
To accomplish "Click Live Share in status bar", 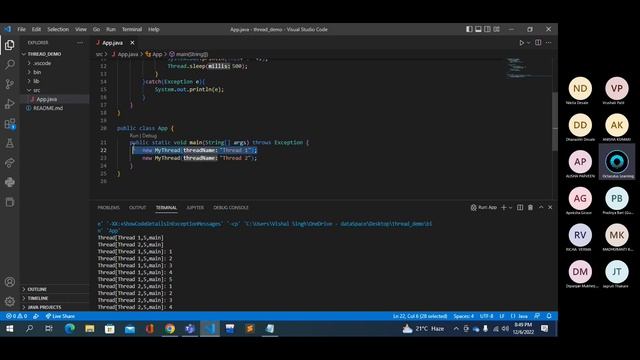I will pyautogui.click(x=60, y=316).
